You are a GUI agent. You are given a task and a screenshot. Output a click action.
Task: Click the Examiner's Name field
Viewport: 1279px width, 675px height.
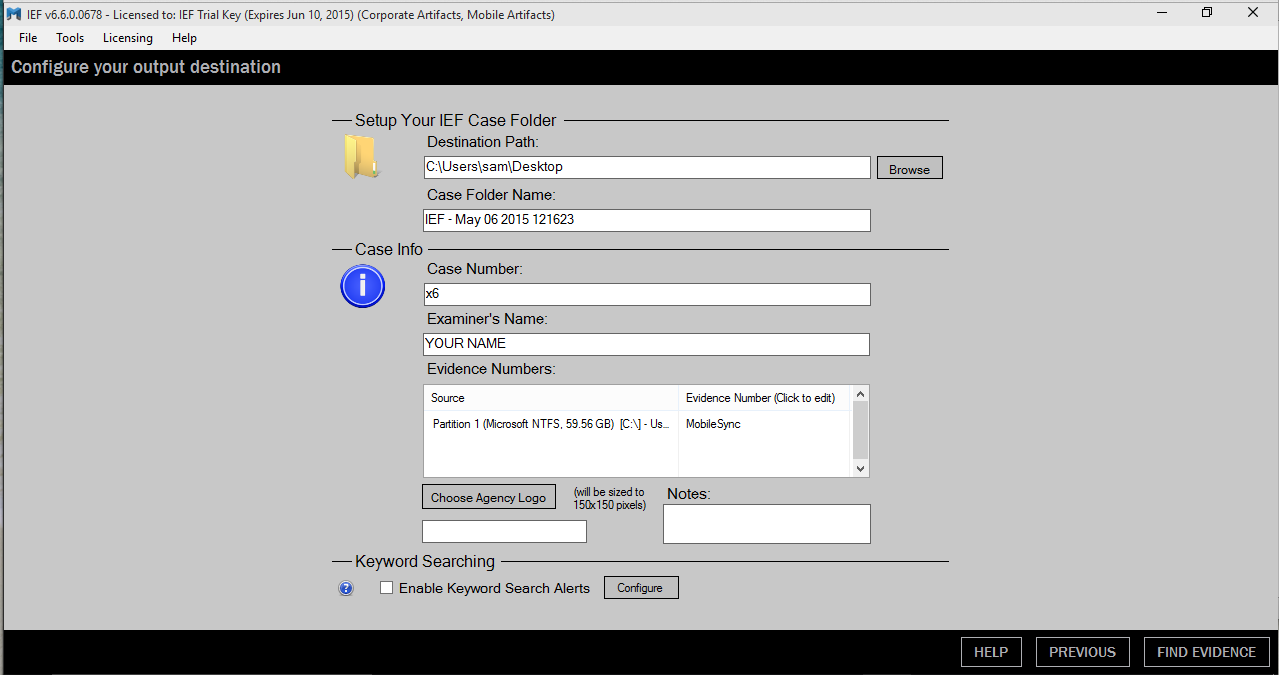[647, 344]
